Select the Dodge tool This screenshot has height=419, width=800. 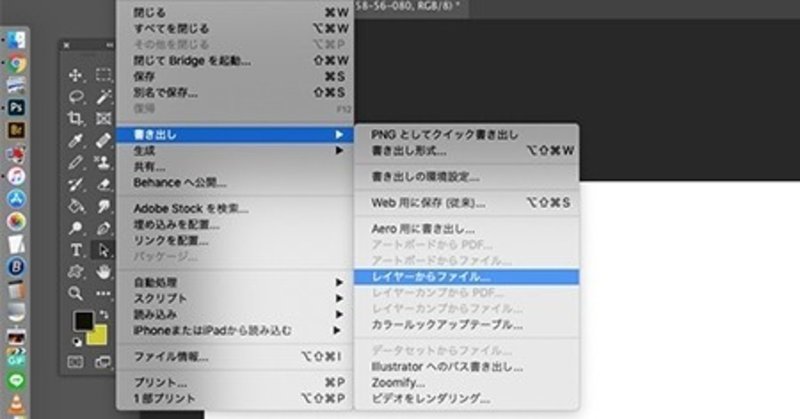[76, 228]
